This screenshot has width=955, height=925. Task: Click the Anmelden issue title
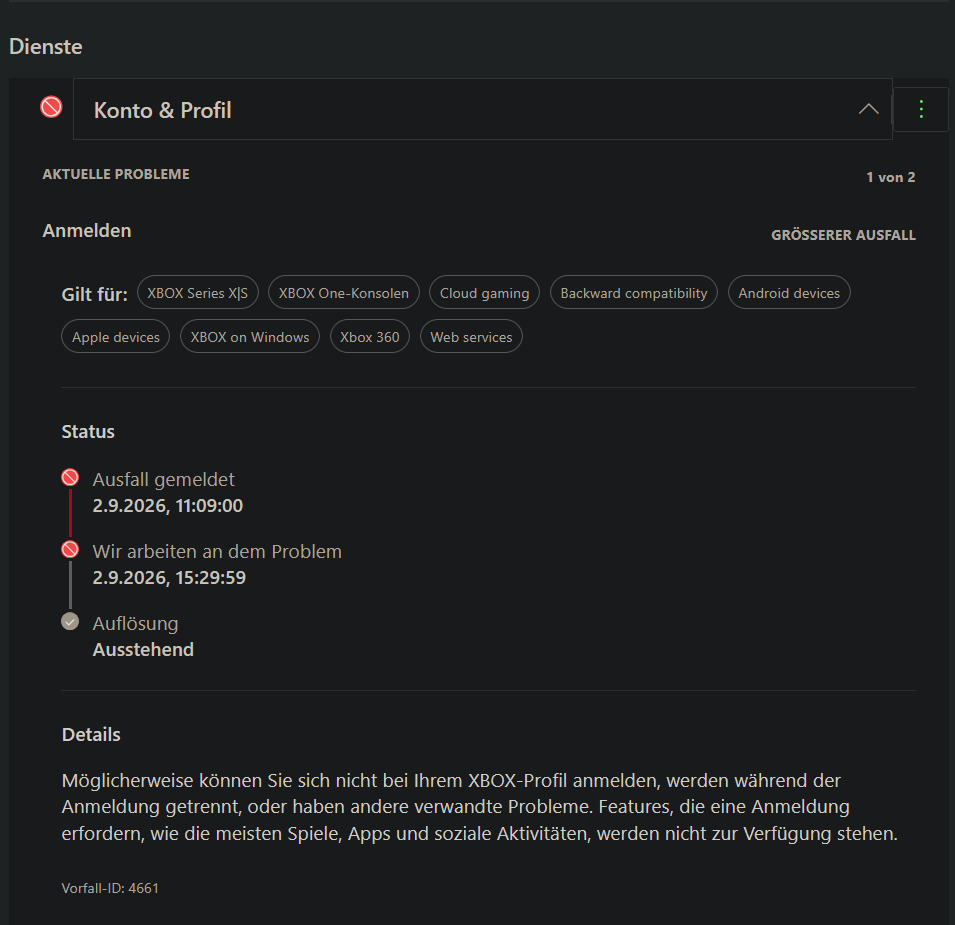[87, 231]
